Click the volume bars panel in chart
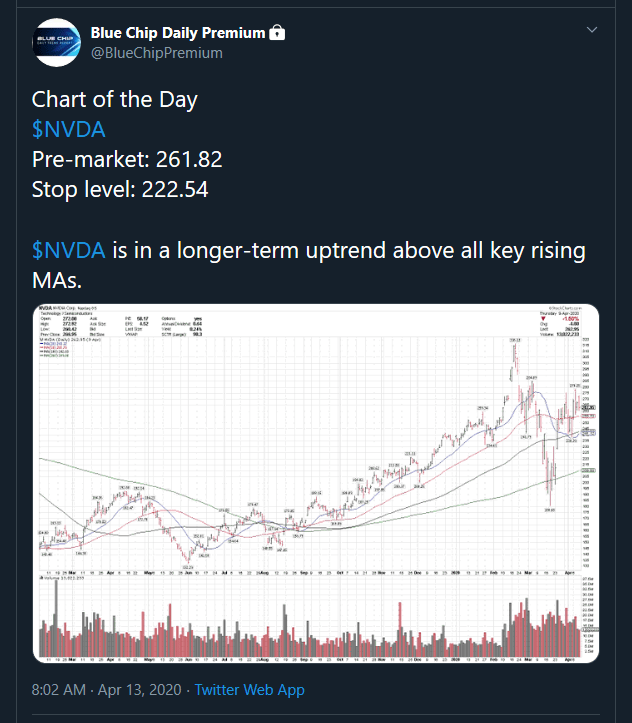The width and height of the screenshot is (632, 723). (310, 617)
